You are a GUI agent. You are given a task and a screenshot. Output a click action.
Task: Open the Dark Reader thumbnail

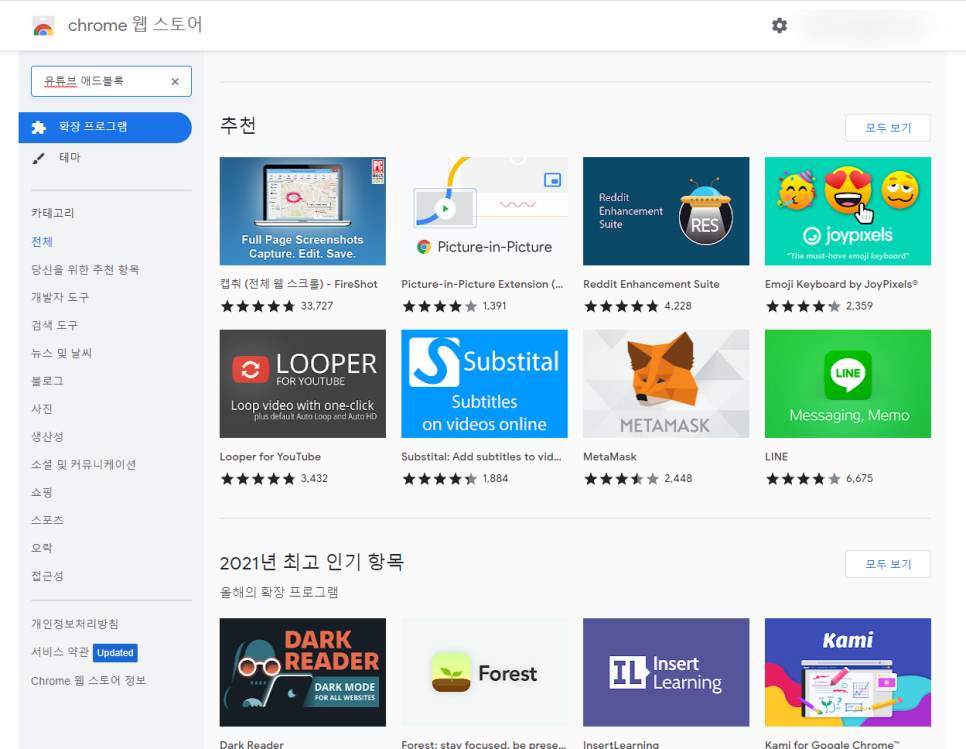click(x=302, y=672)
